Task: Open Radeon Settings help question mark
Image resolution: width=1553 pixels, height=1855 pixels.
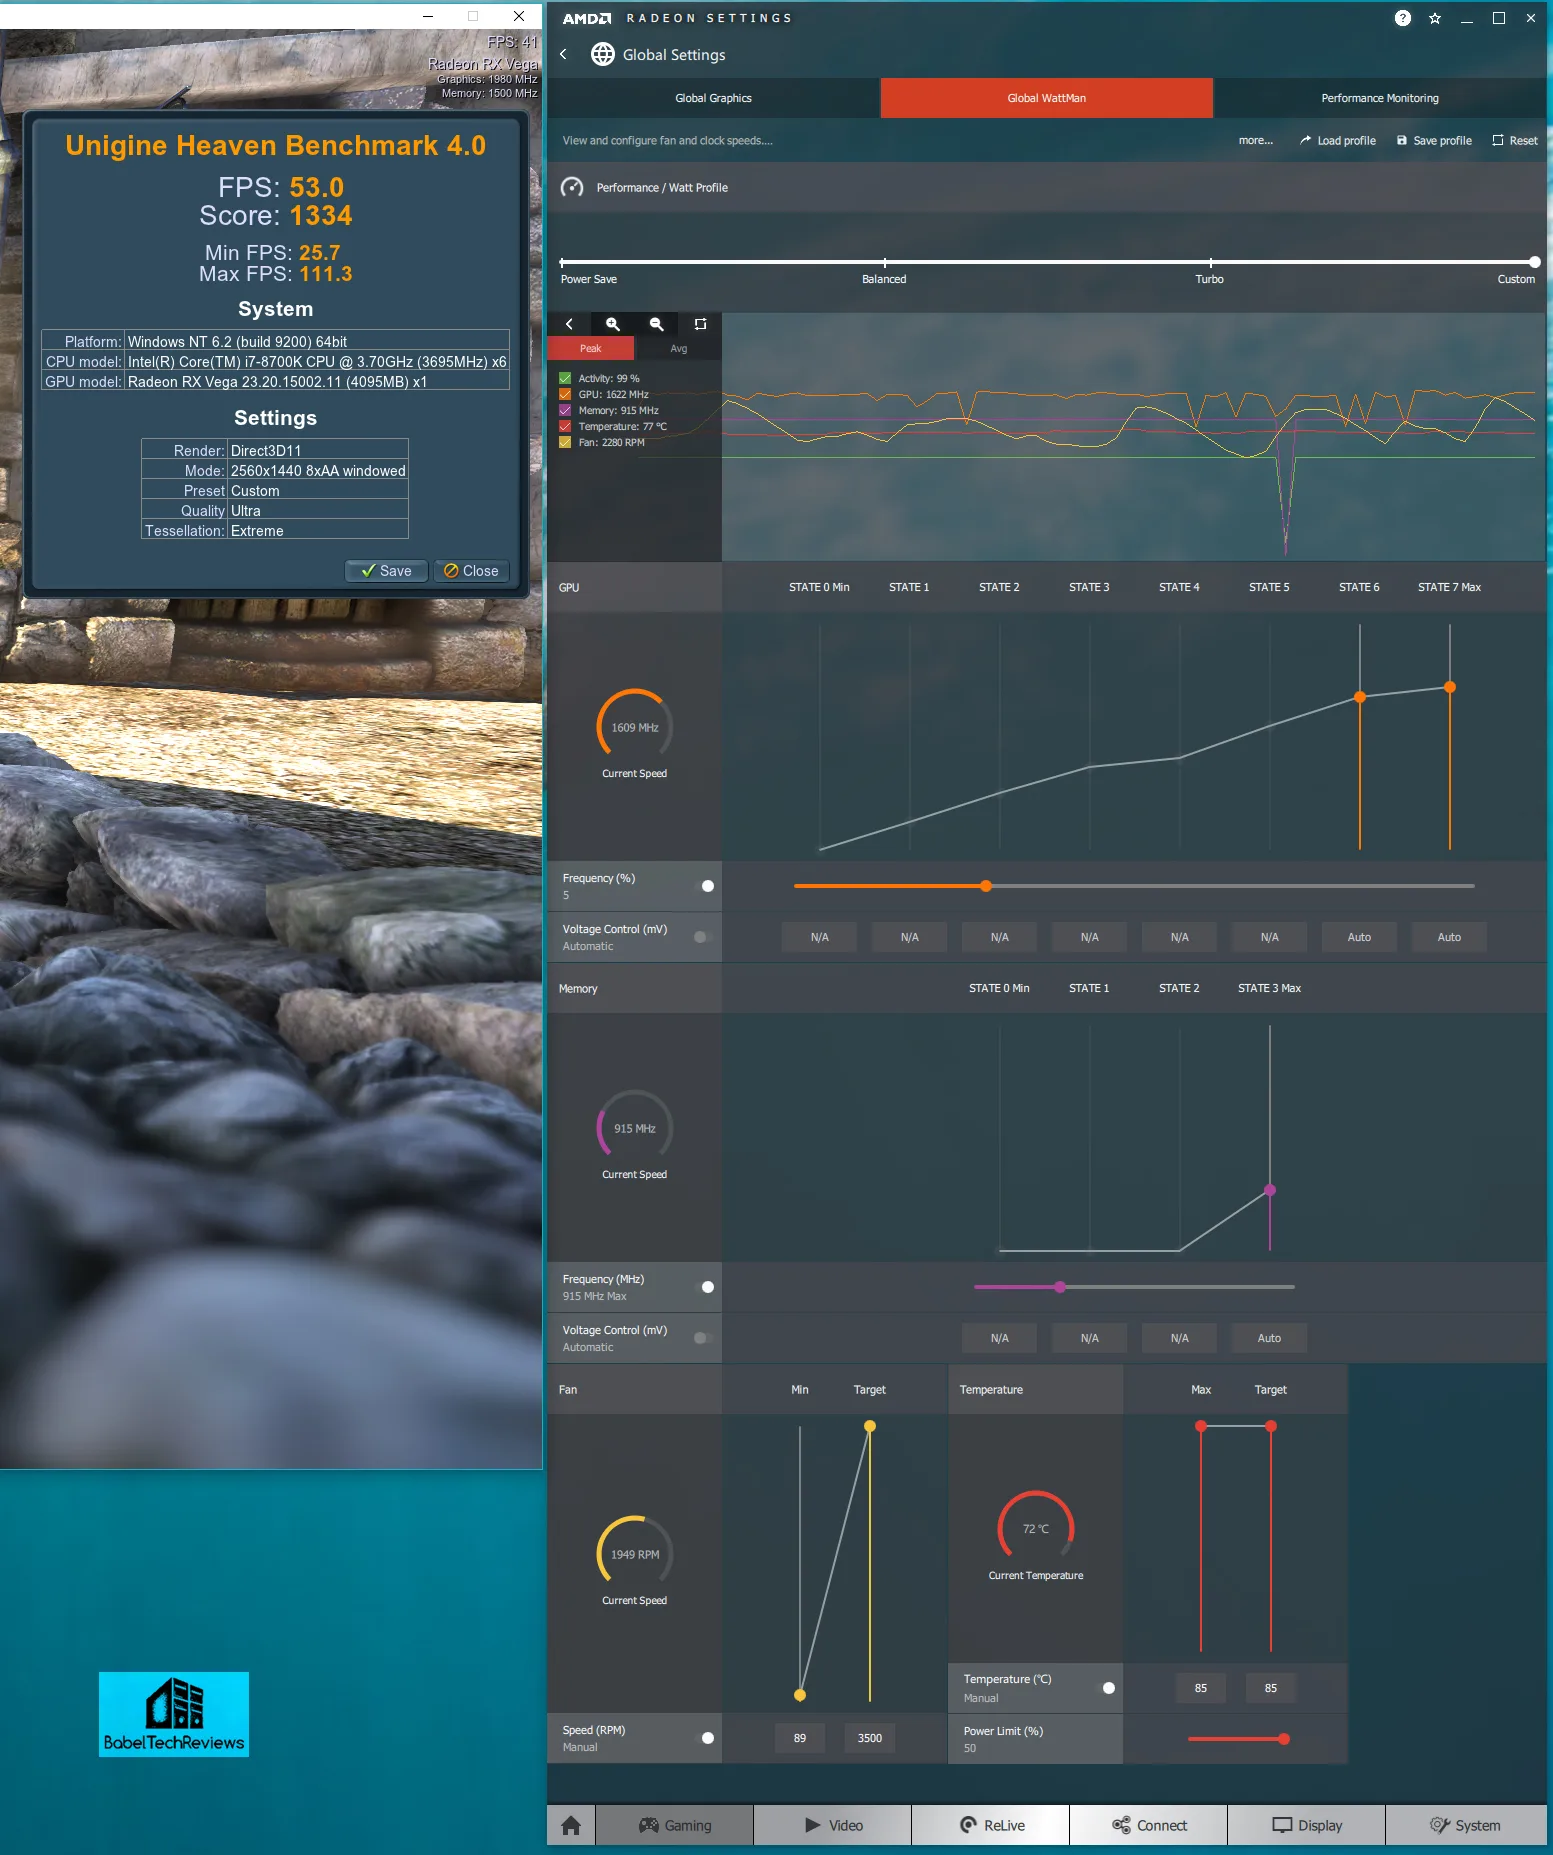Action: [x=1403, y=18]
